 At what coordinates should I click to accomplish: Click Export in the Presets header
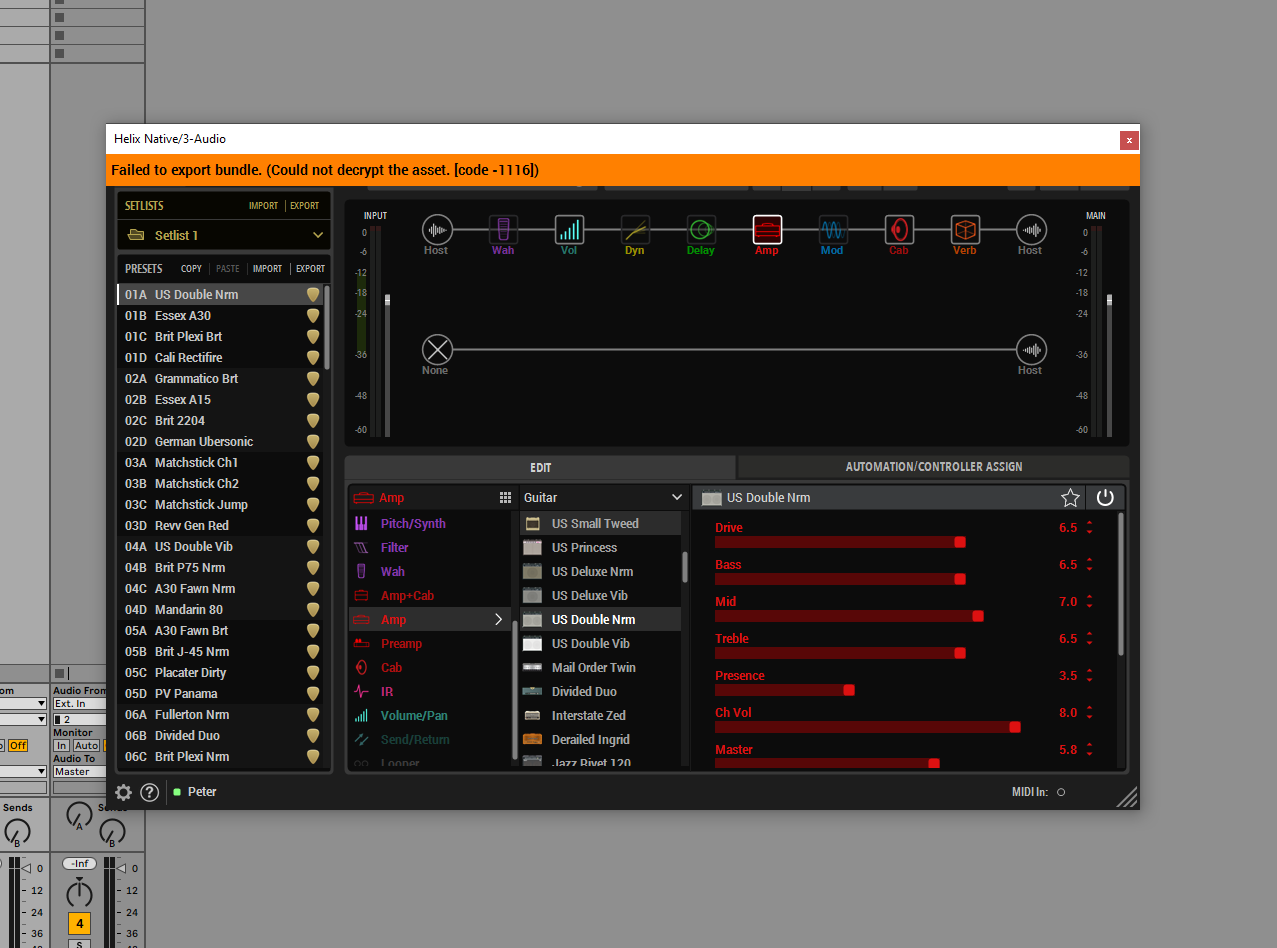[x=310, y=269]
